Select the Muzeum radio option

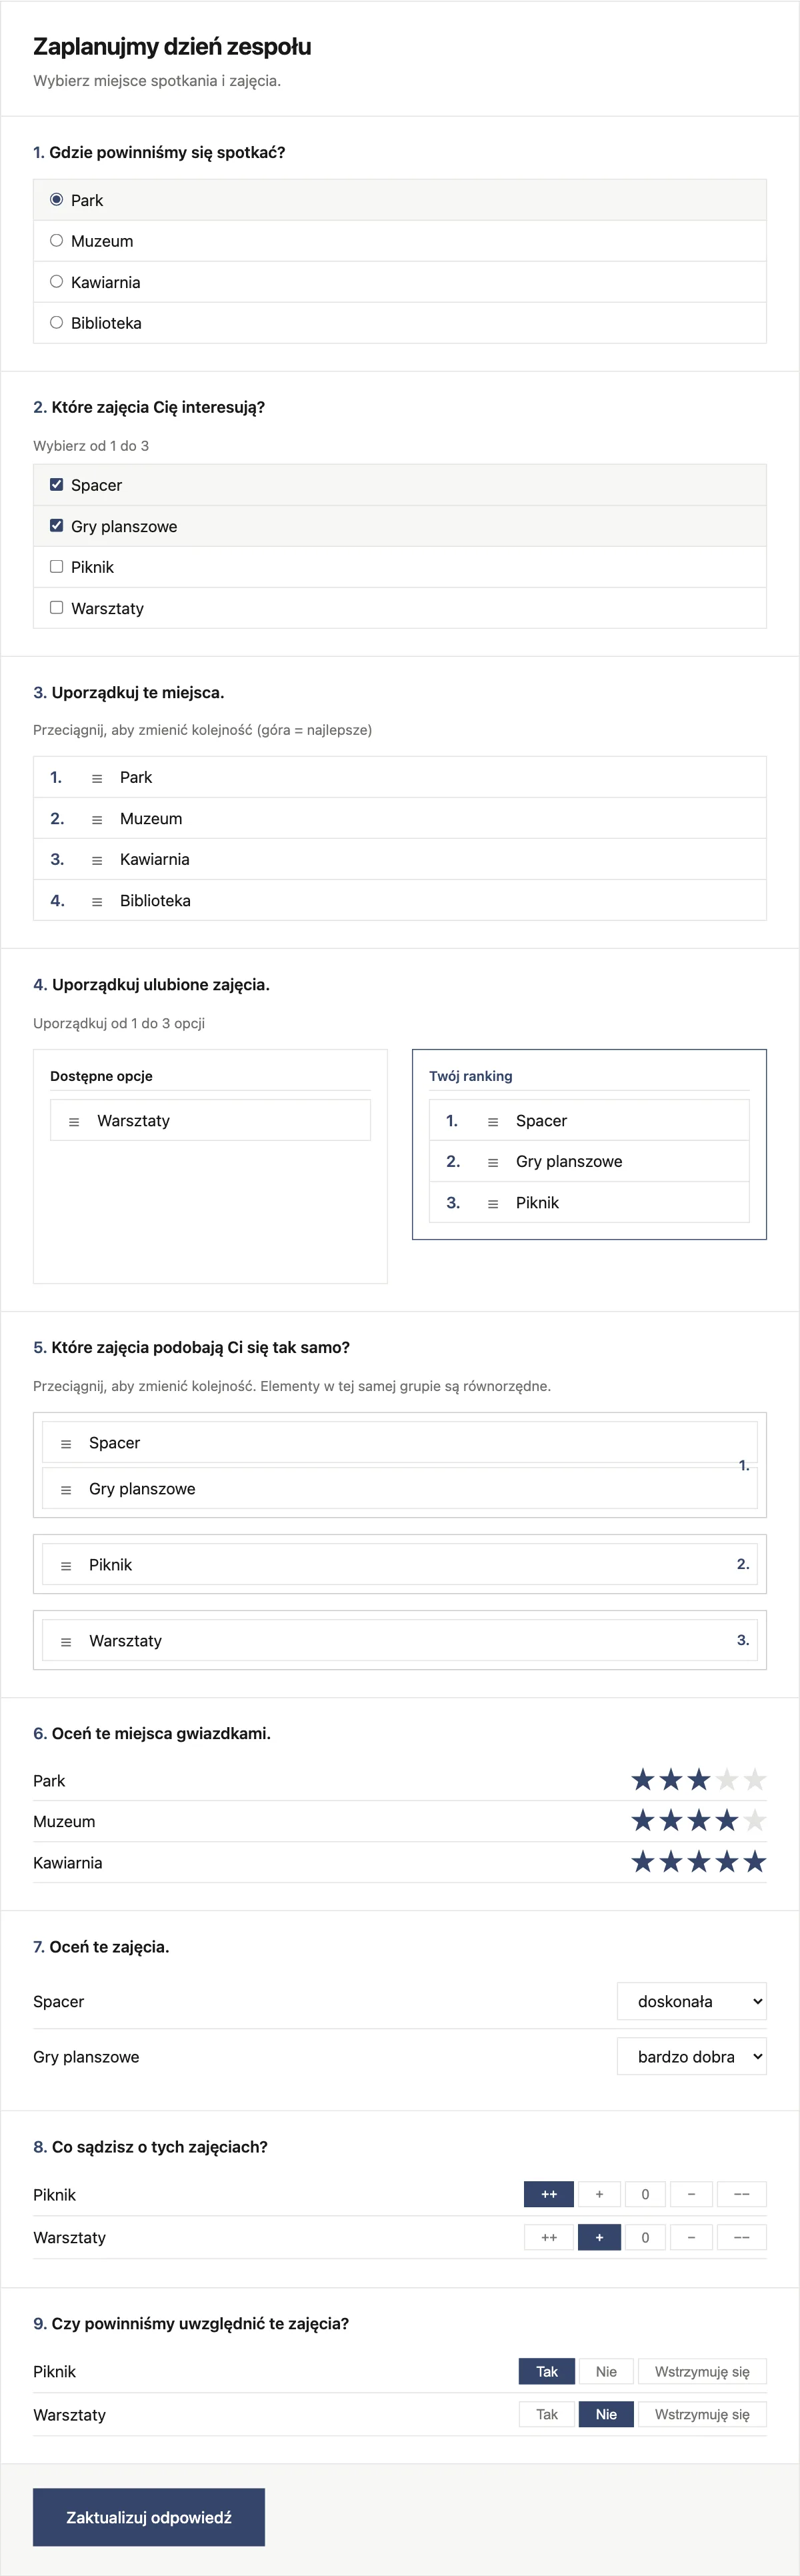click(57, 241)
